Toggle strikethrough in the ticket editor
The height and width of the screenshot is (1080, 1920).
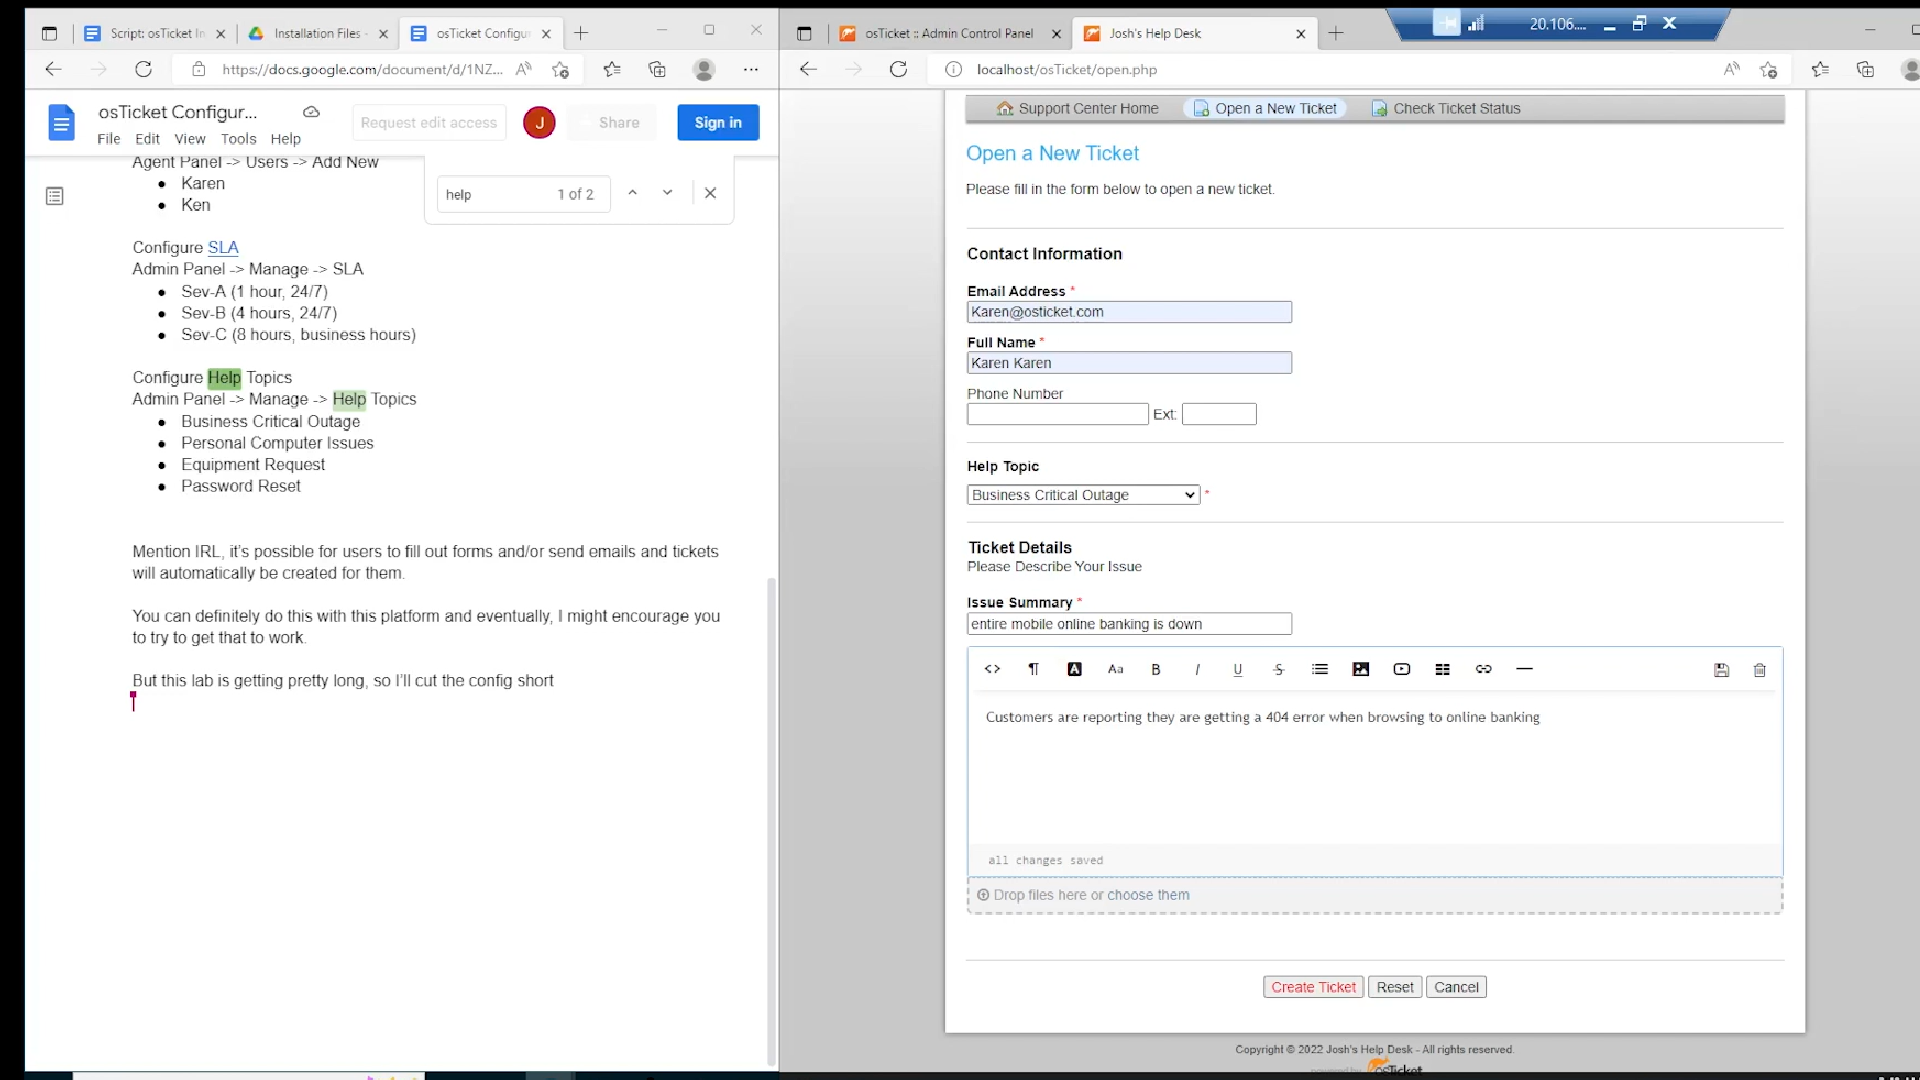coord(1279,669)
